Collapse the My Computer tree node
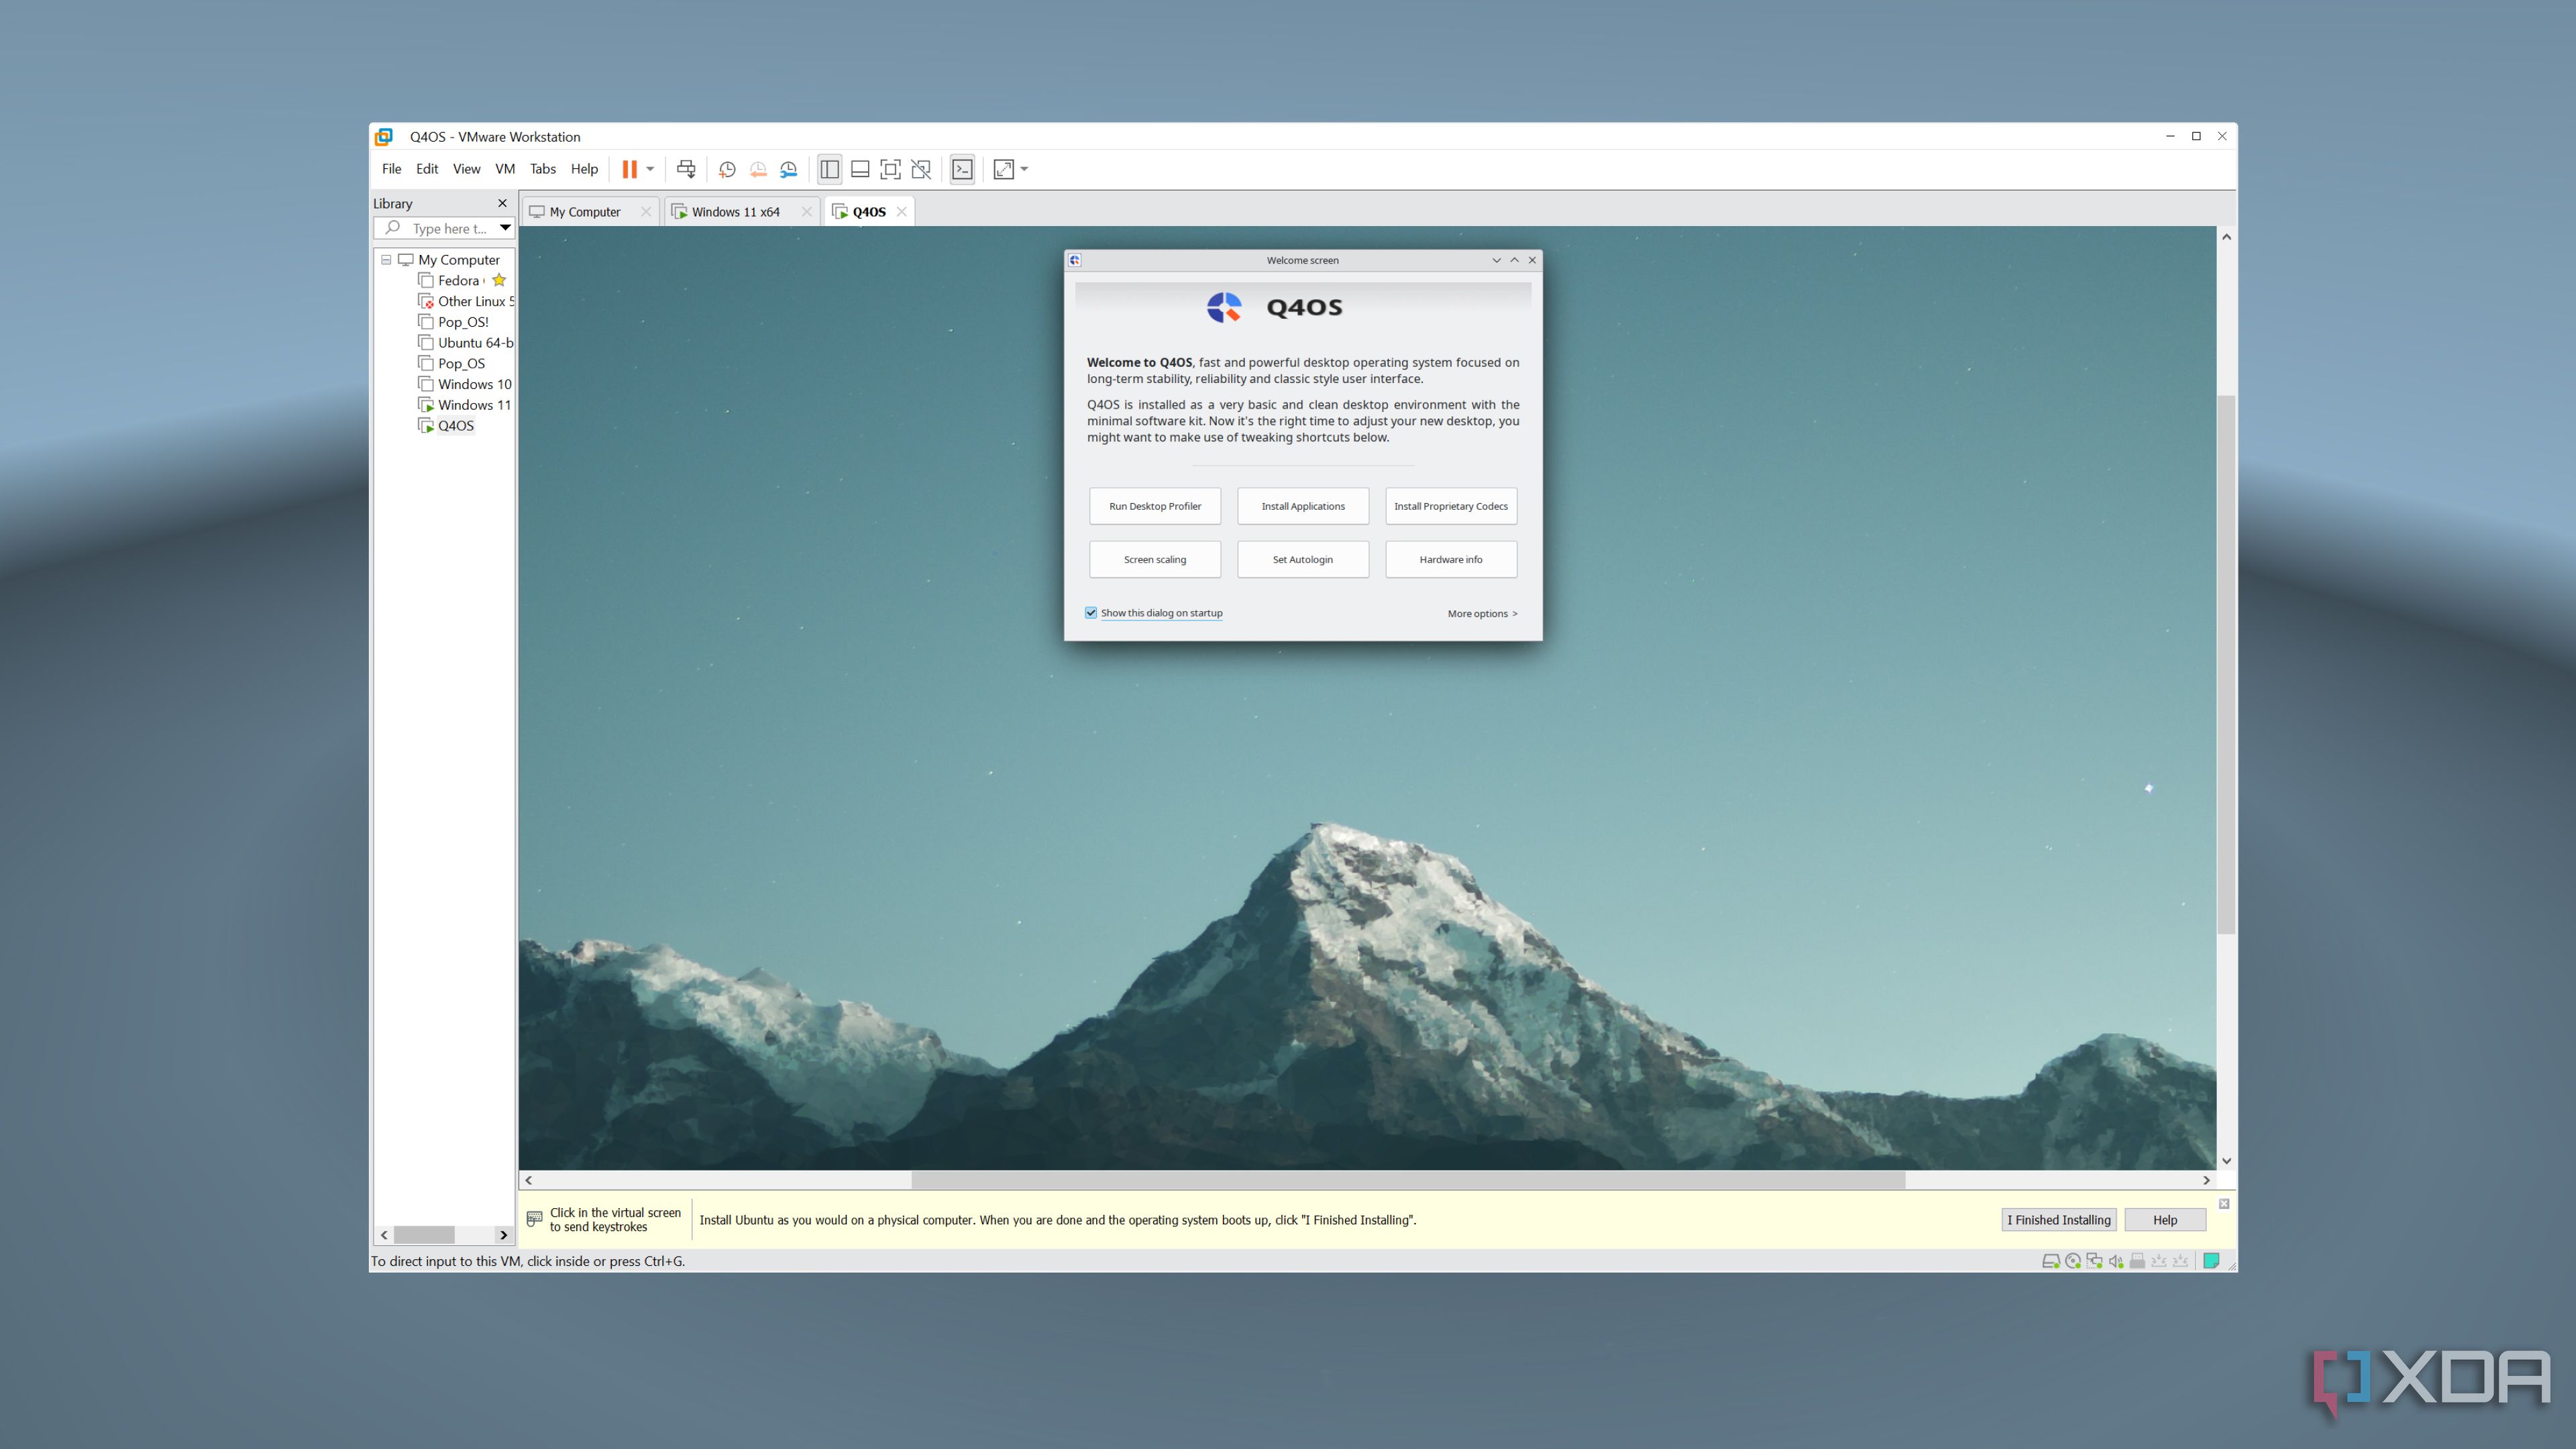This screenshot has height=1449, width=2576. coord(386,260)
